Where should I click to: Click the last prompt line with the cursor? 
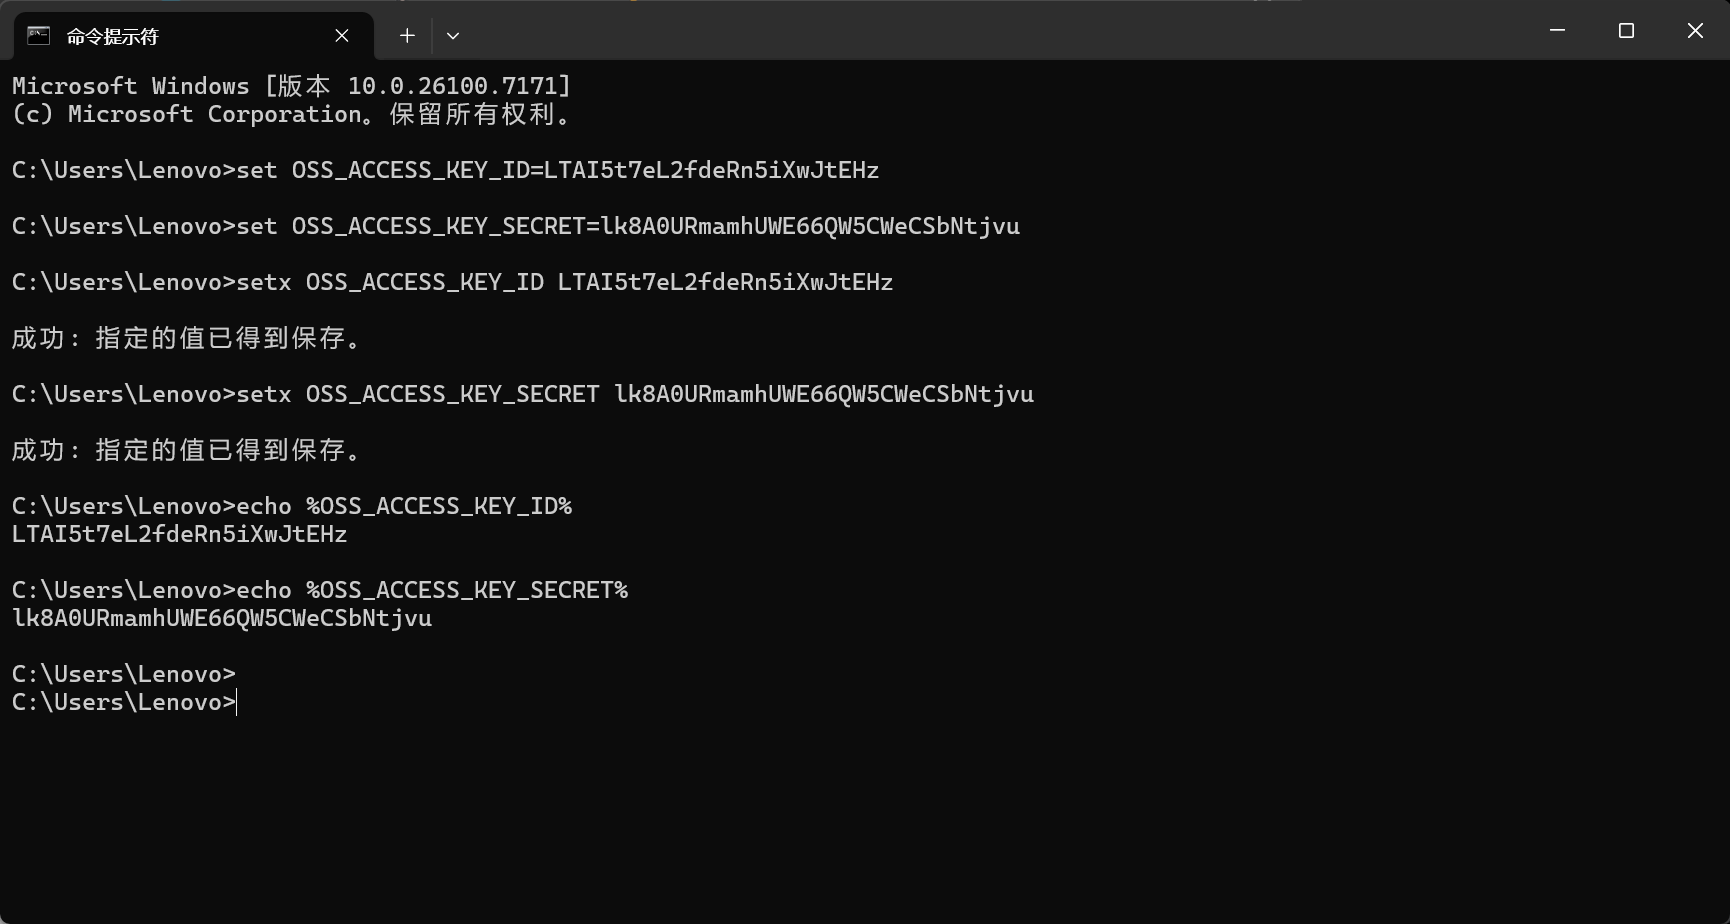coord(124,702)
